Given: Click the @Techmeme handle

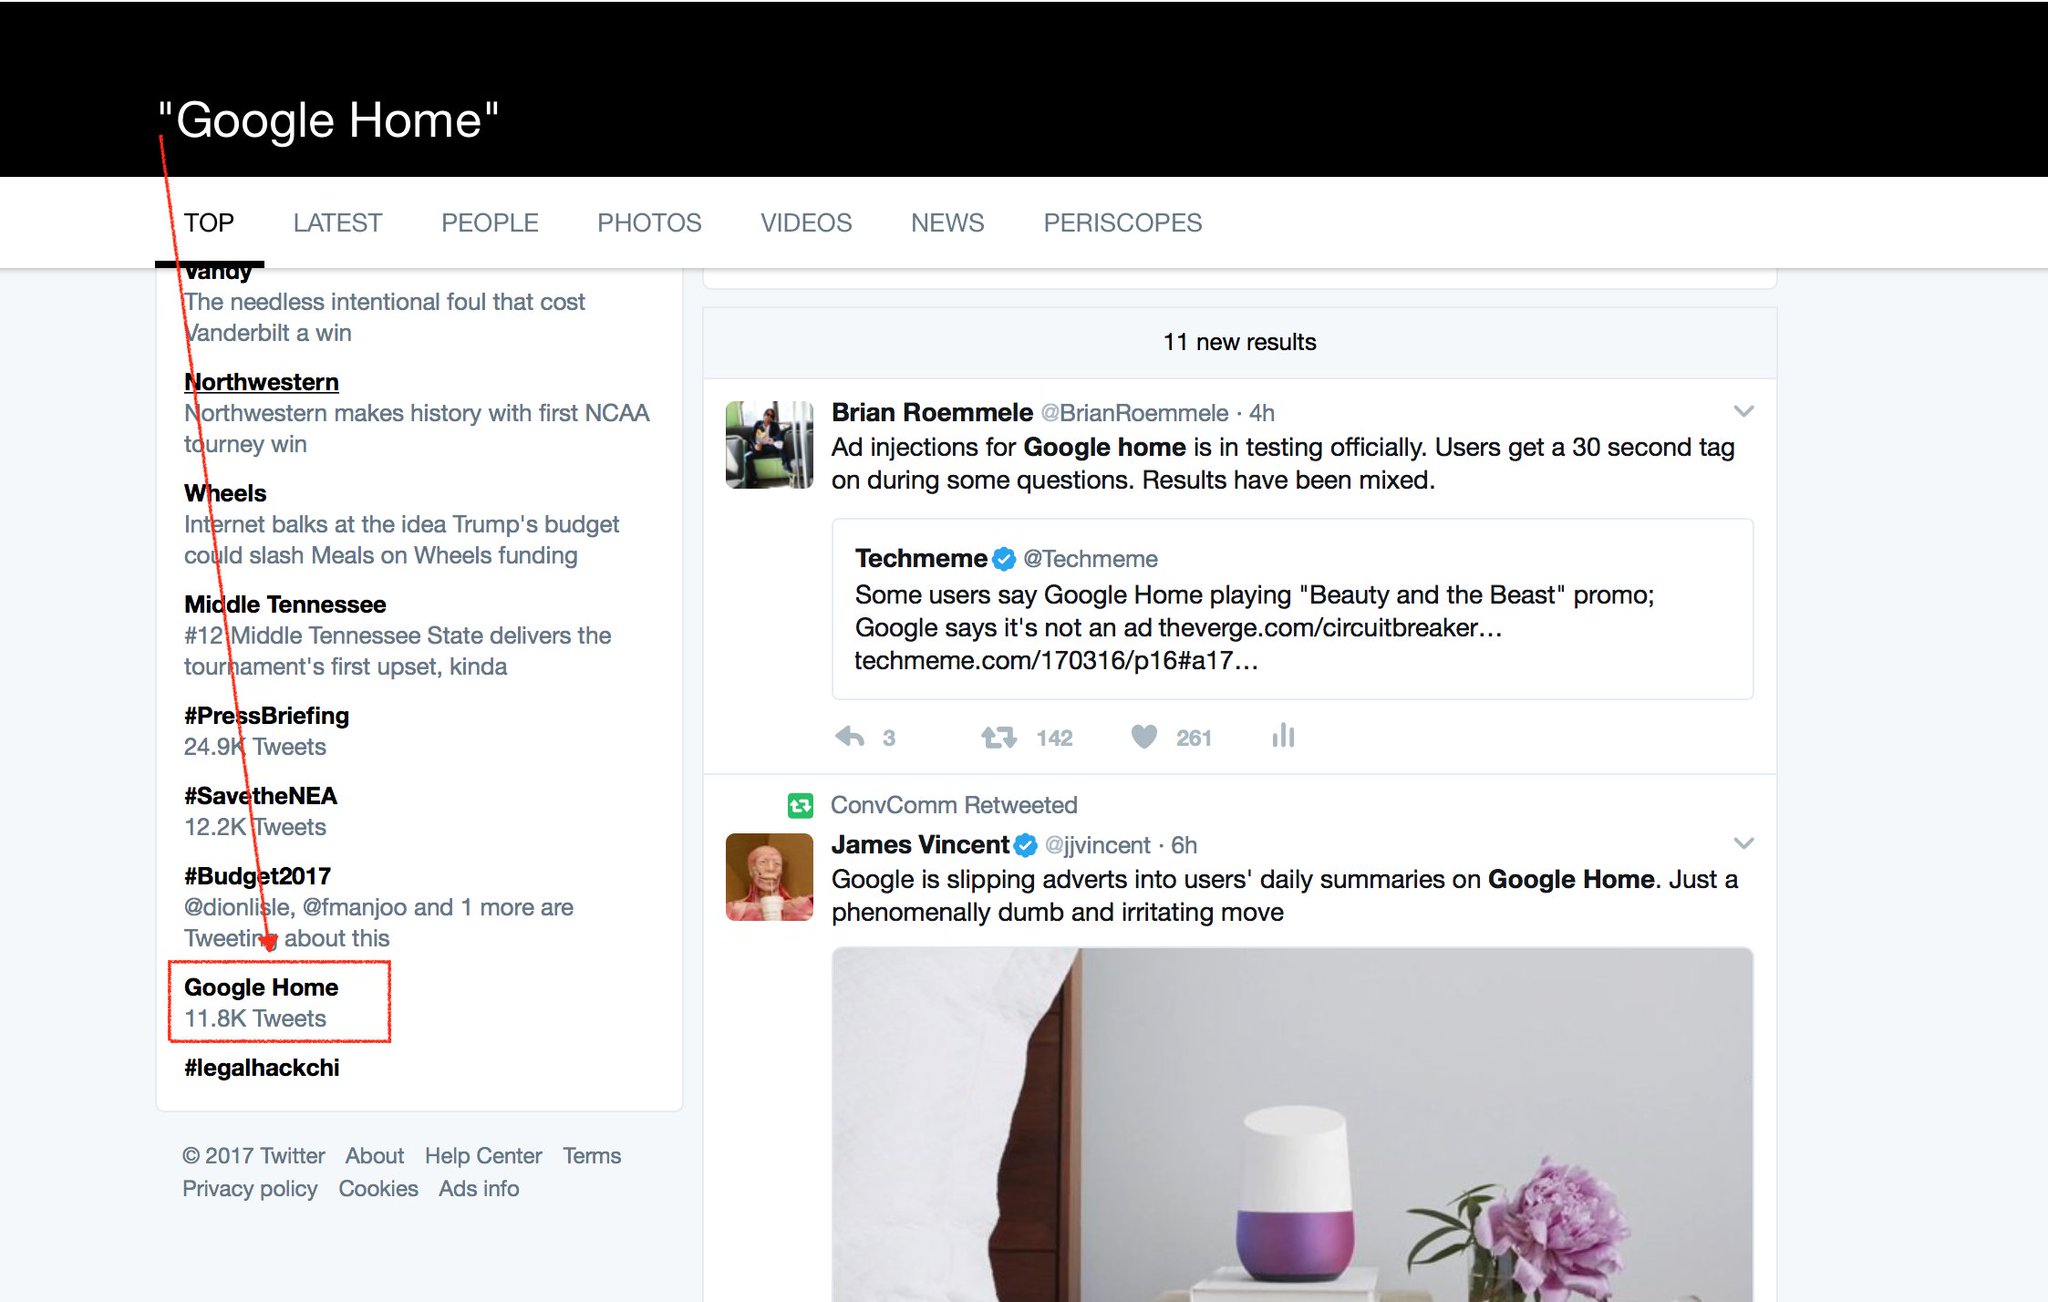Looking at the screenshot, I should (x=1090, y=559).
